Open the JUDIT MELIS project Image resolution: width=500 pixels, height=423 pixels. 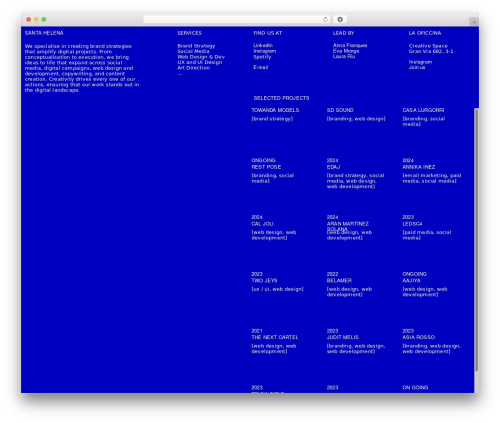click(343, 337)
